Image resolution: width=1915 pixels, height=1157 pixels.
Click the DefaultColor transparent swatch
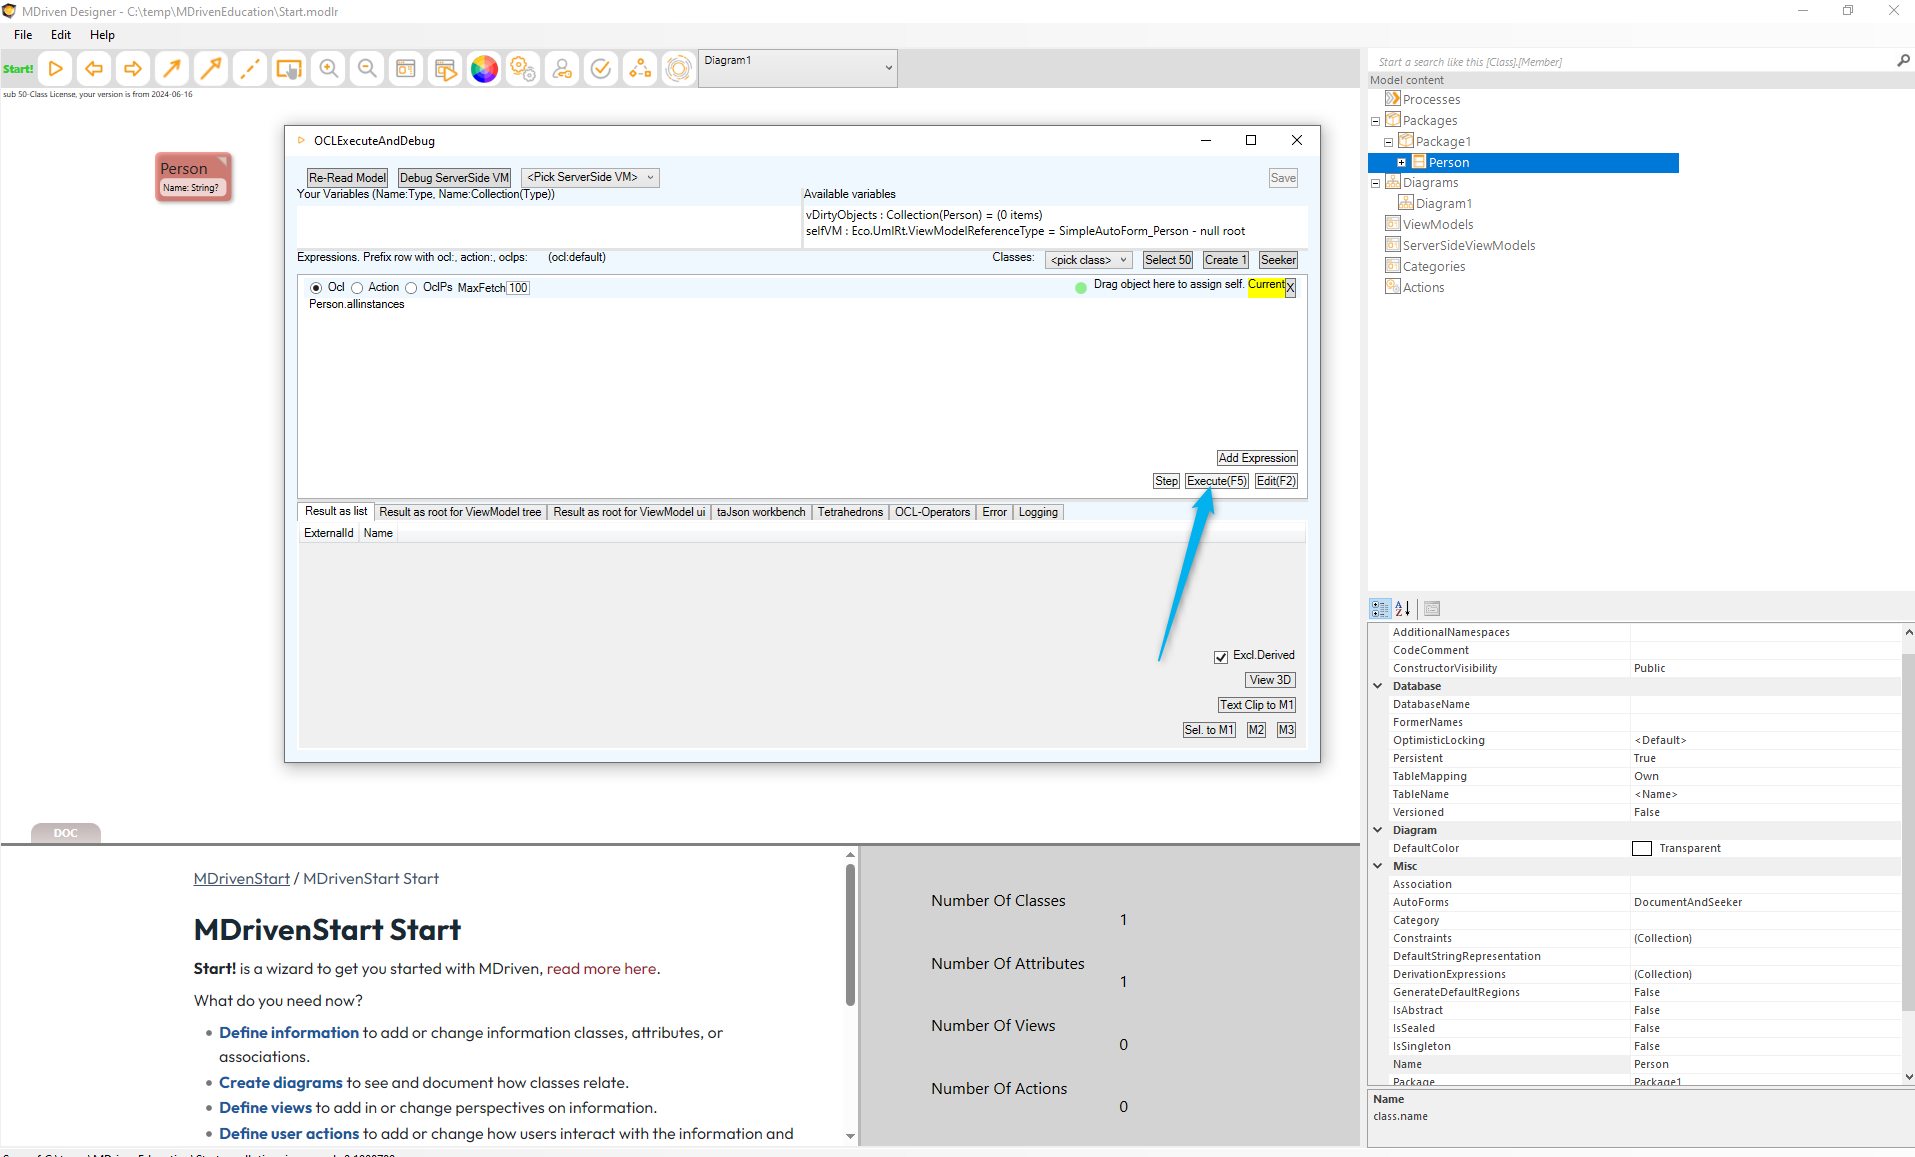point(1641,849)
